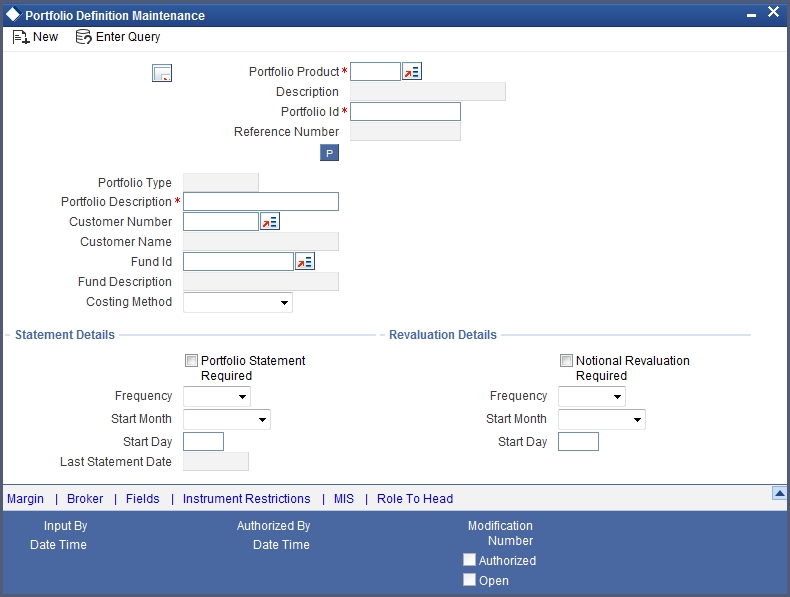Enable Notional Revaluation Required checkbox
The height and width of the screenshot is (597, 790).
point(566,360)
